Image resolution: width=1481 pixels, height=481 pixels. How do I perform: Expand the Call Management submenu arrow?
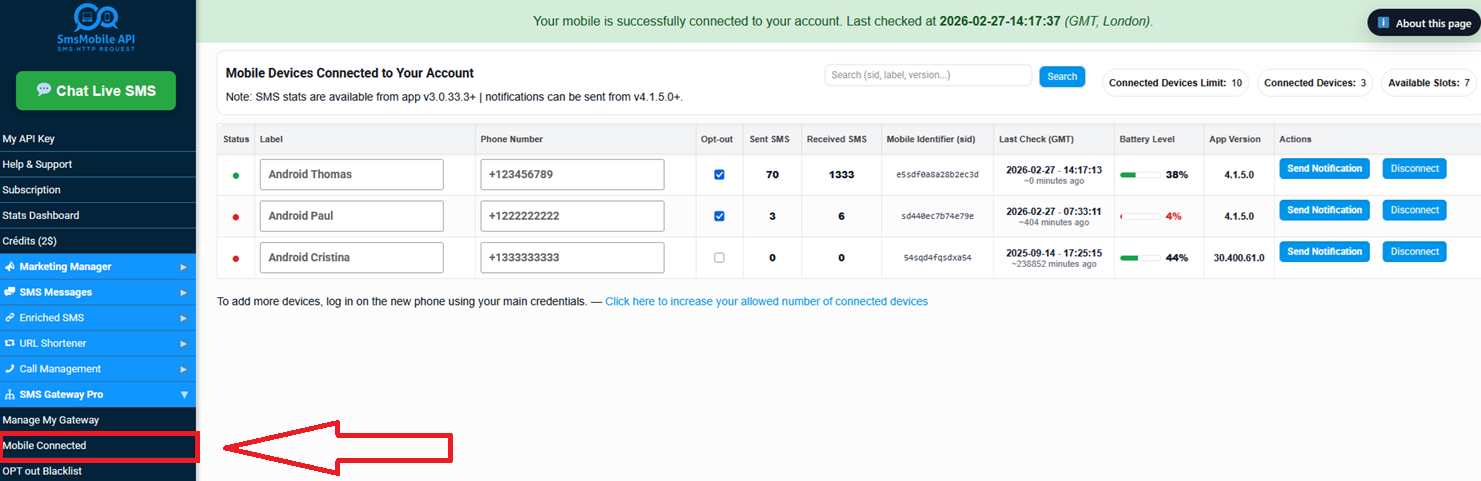(183, 369)
